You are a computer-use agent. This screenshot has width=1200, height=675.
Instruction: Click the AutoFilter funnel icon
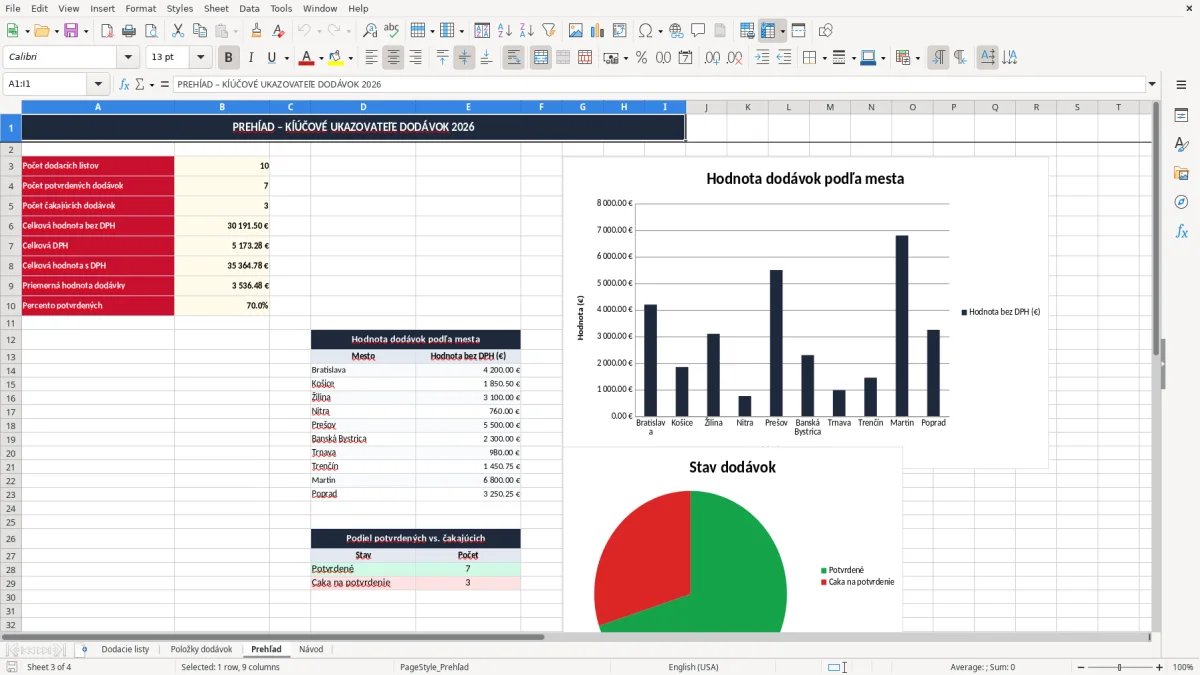(548, 31)
